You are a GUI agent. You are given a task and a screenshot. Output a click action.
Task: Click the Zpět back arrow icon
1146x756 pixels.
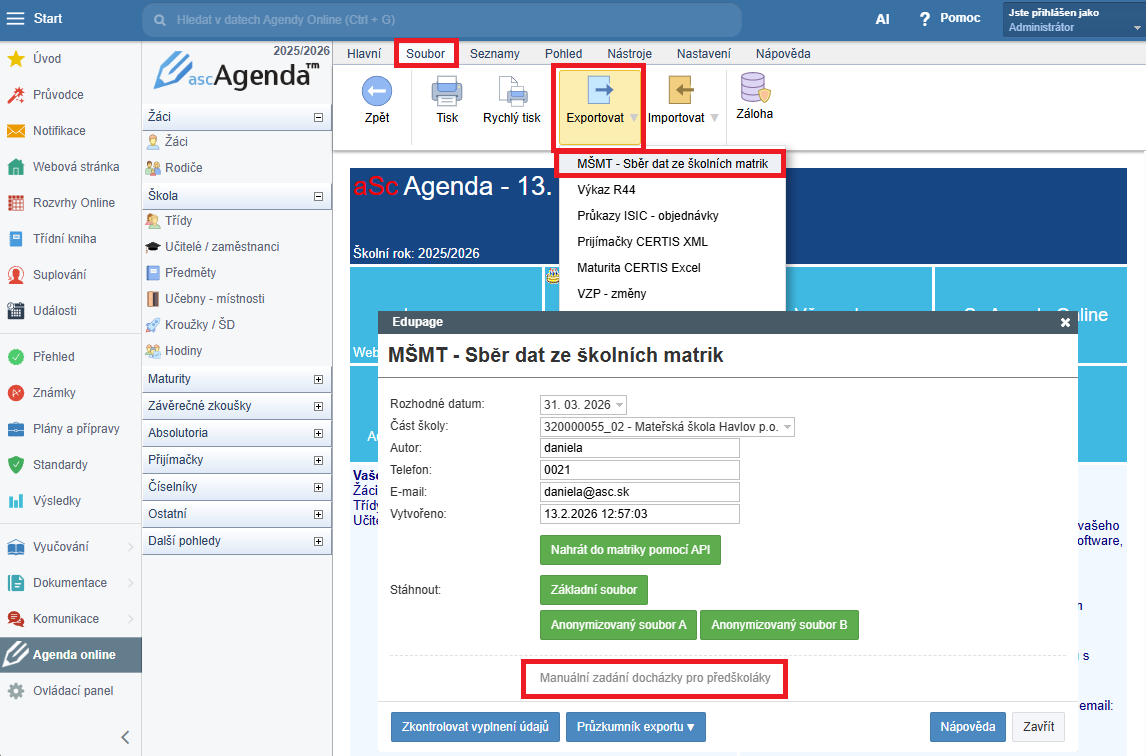click(x=377, y=93)
